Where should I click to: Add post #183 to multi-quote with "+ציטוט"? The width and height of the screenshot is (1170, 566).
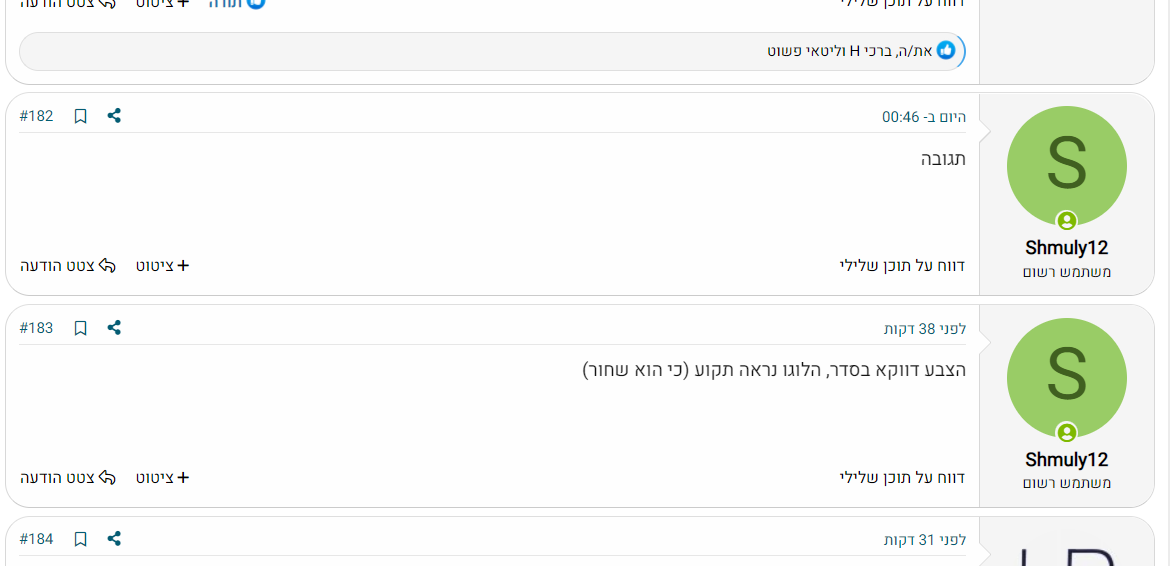click(163, 478)
